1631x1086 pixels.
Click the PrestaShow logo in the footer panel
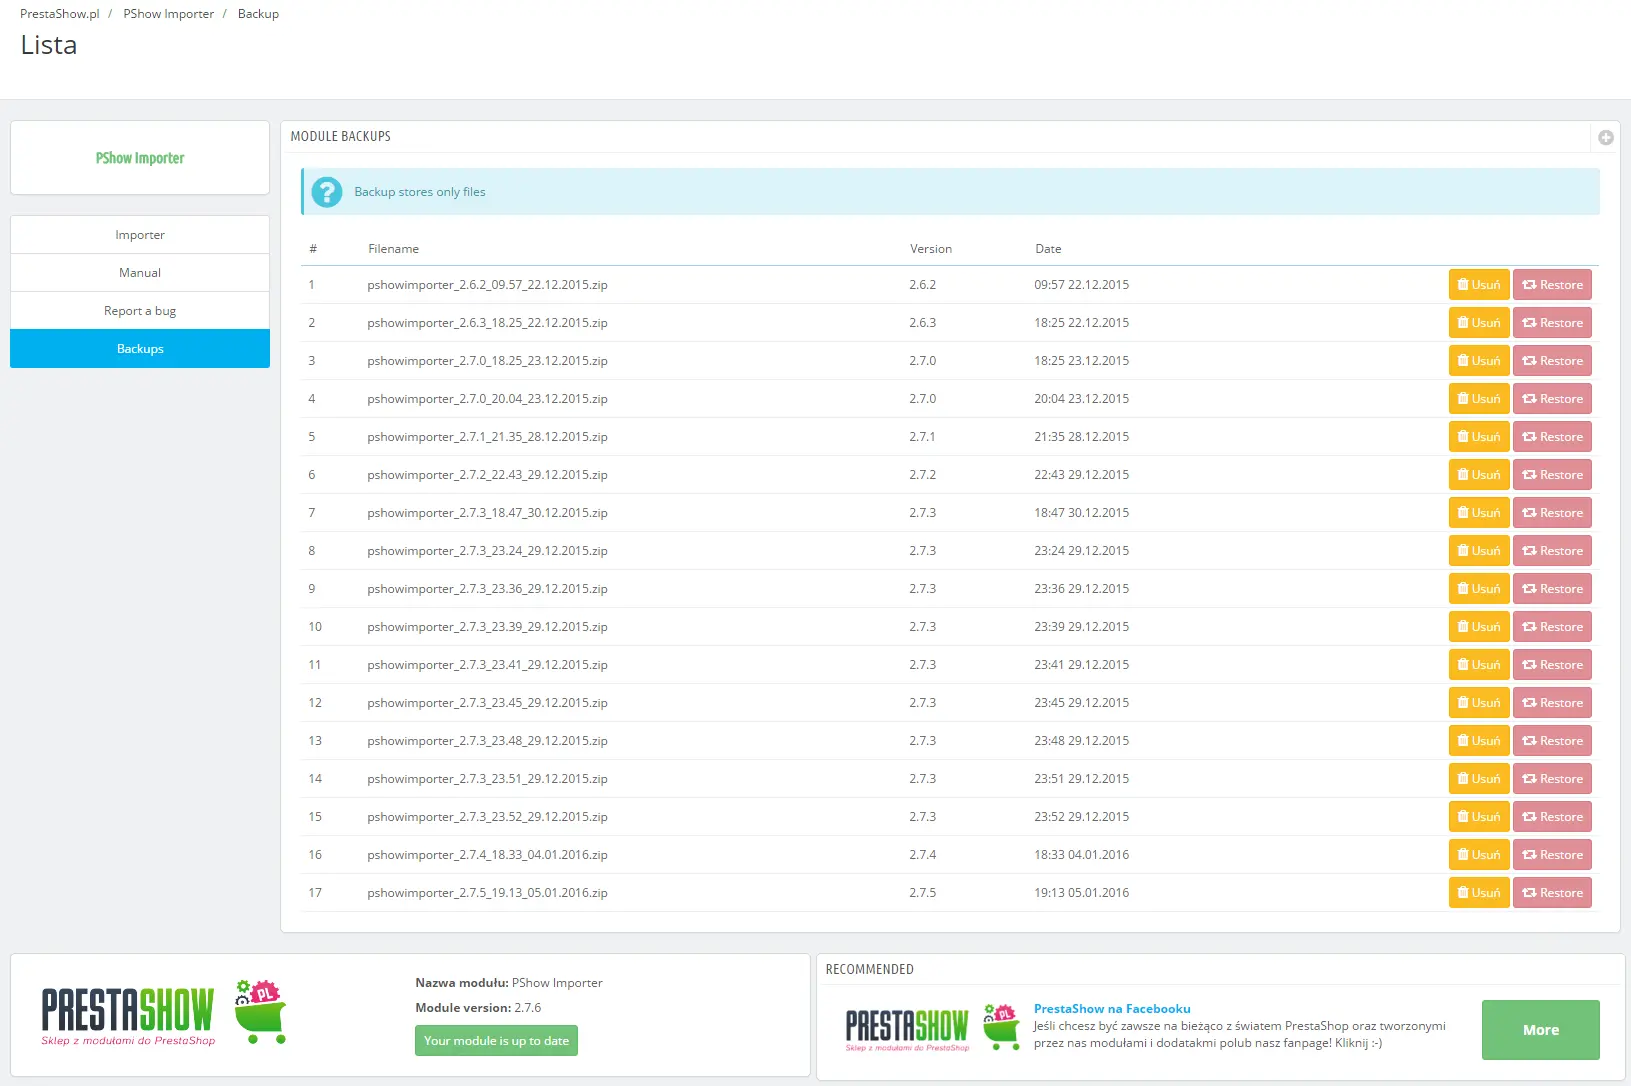pos(164,1013)
